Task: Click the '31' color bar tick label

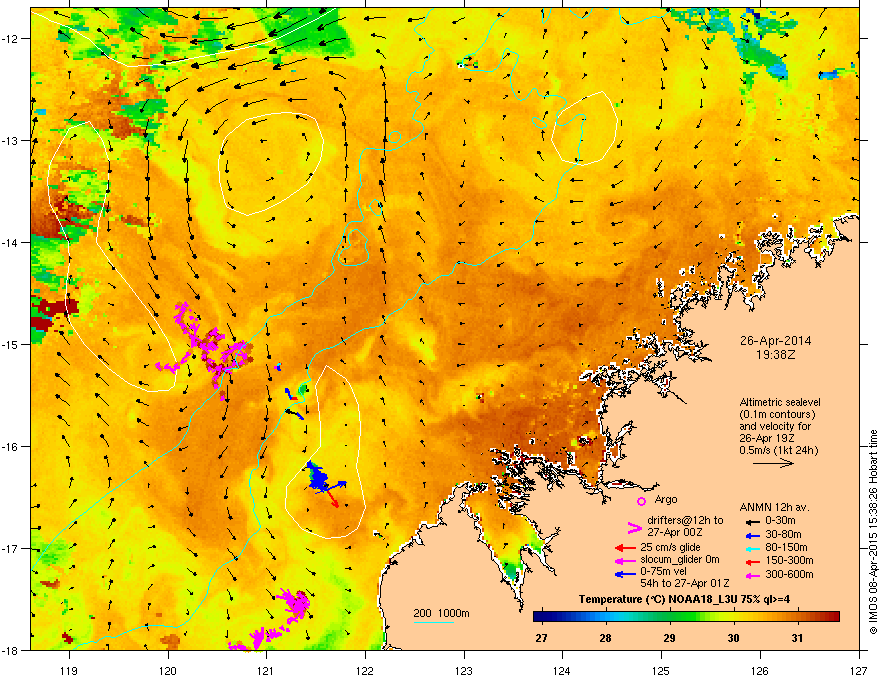Action: pos(797,638)
